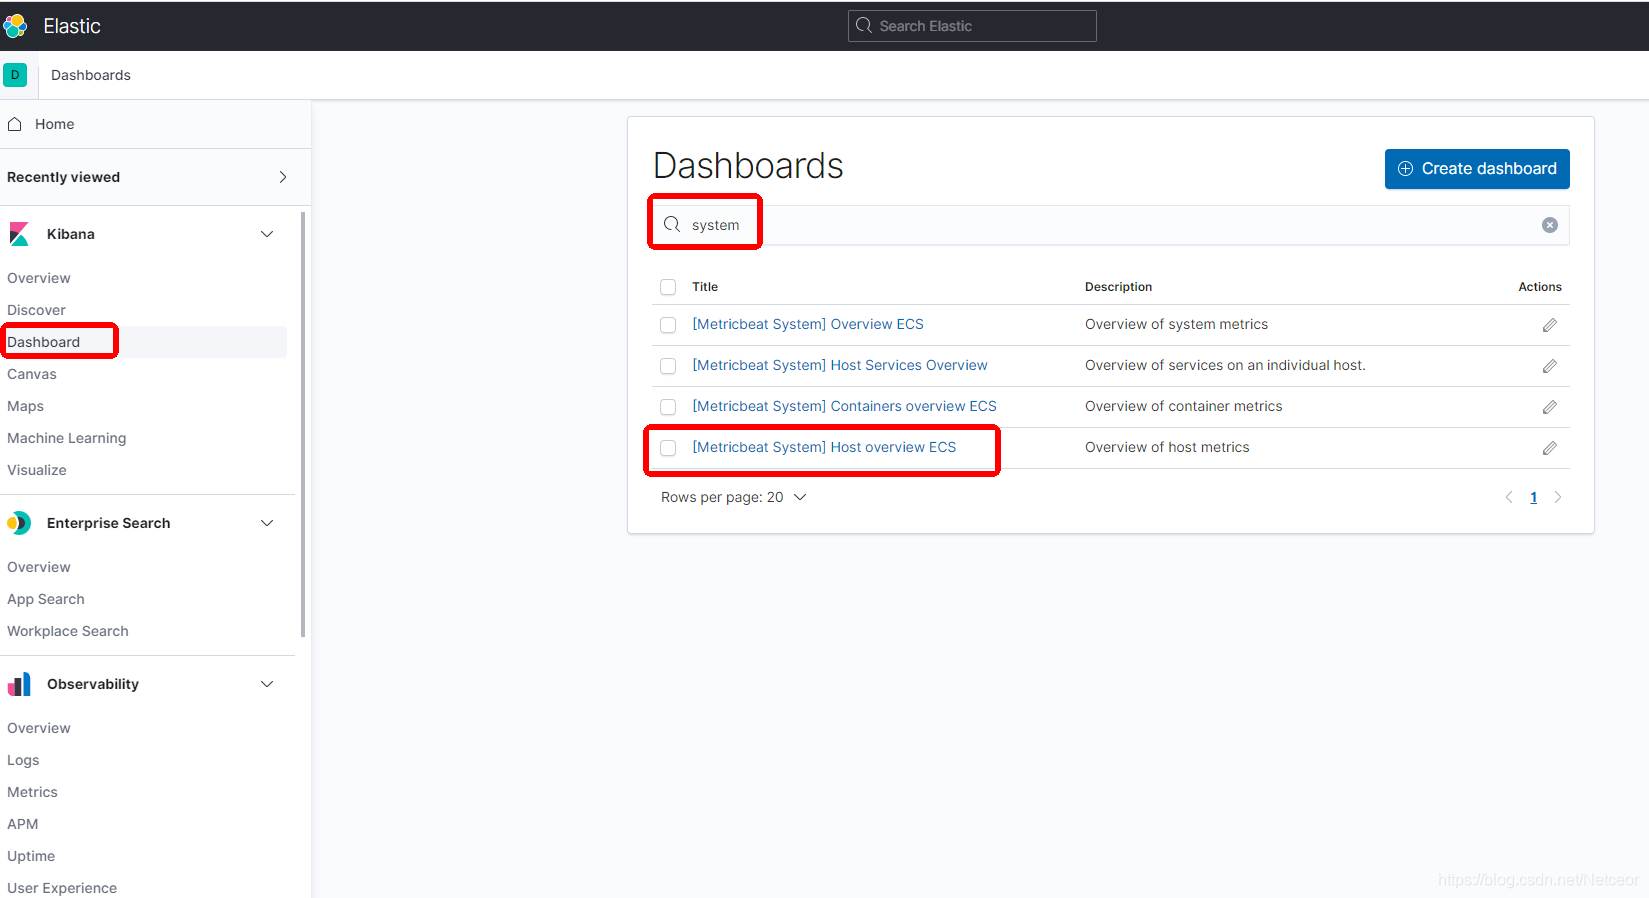The height and width of the screenshot is (898, 1649).
Task: Expand the Recently viewed section
Action: tap(283, 177)
